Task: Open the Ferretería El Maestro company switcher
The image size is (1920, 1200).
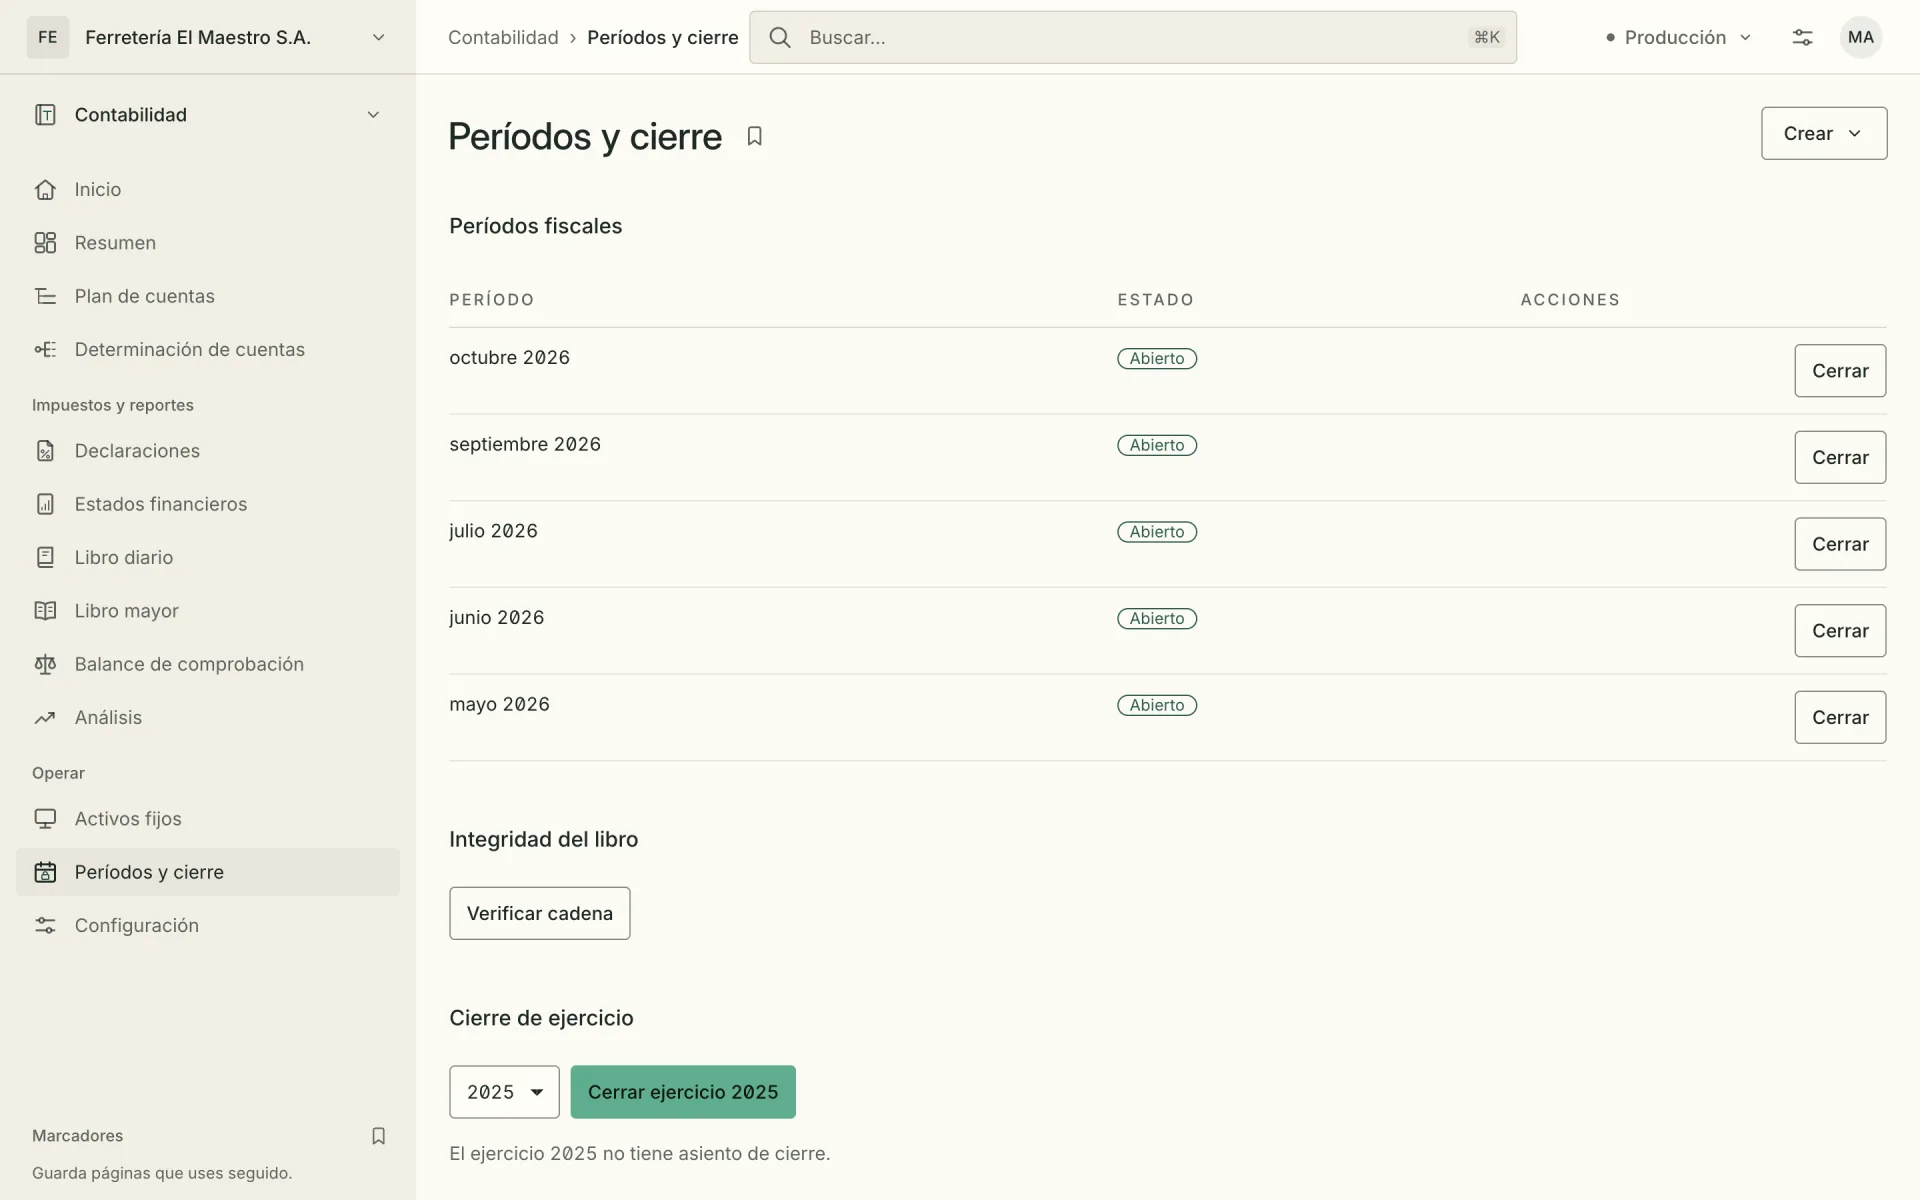Action: point(208,37)
